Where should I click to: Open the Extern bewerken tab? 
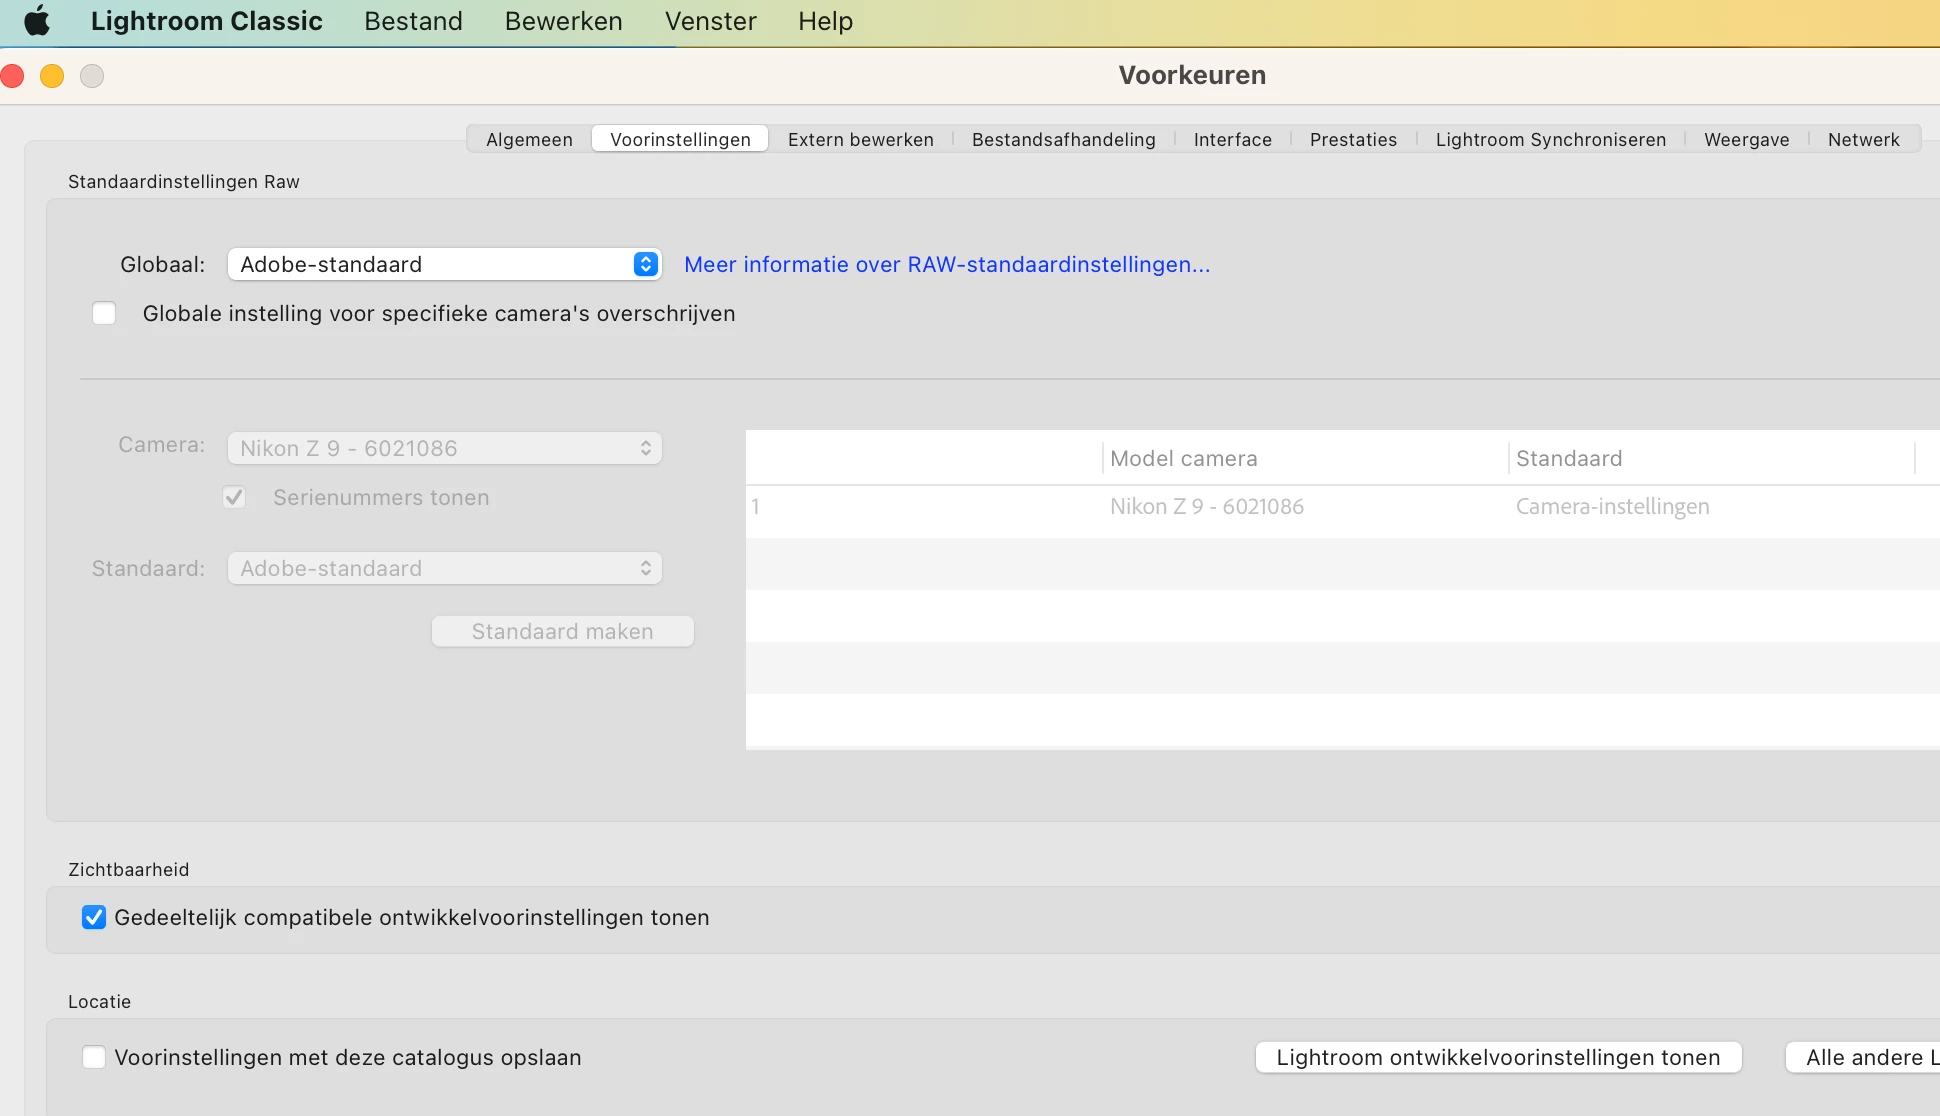(860, 139)
